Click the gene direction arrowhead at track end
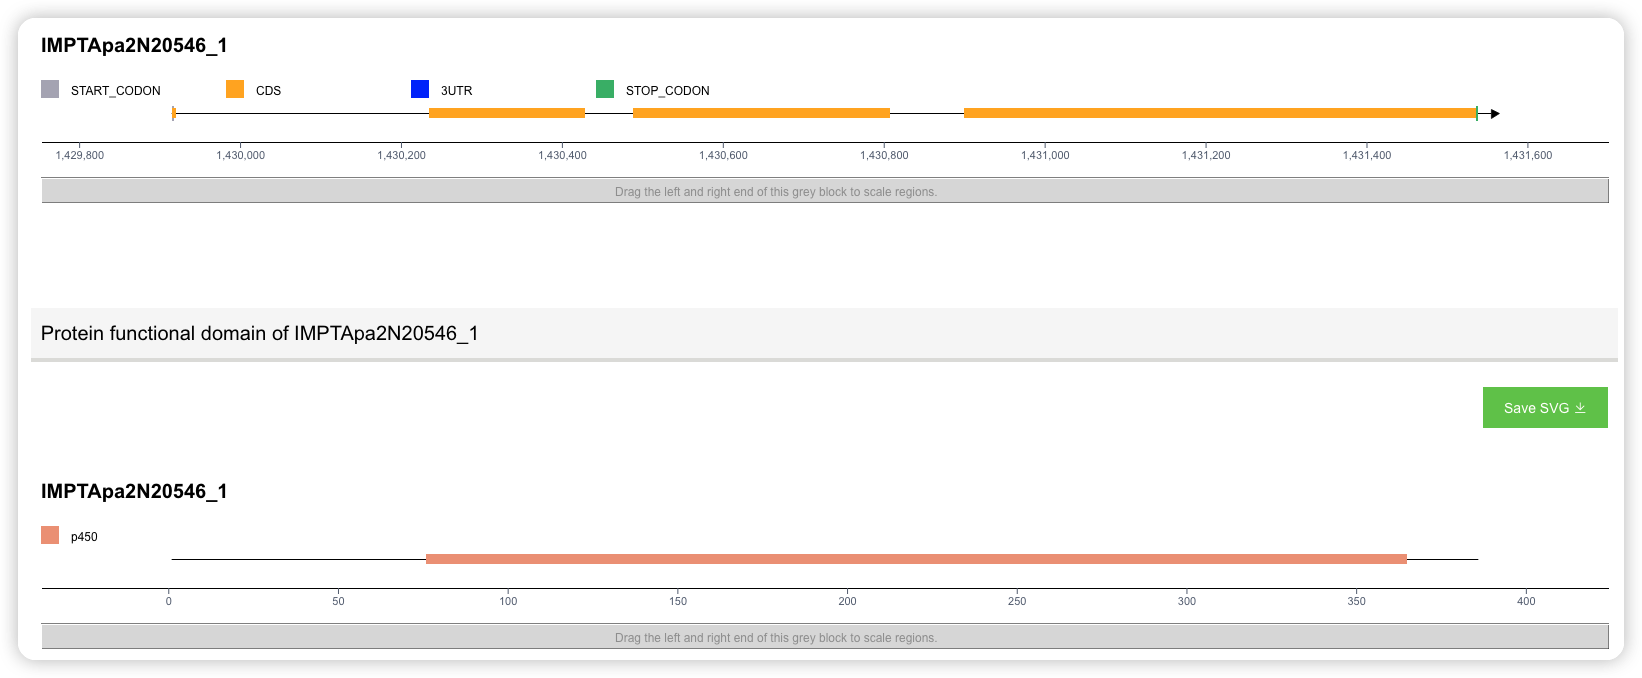 click(1495, 114)
